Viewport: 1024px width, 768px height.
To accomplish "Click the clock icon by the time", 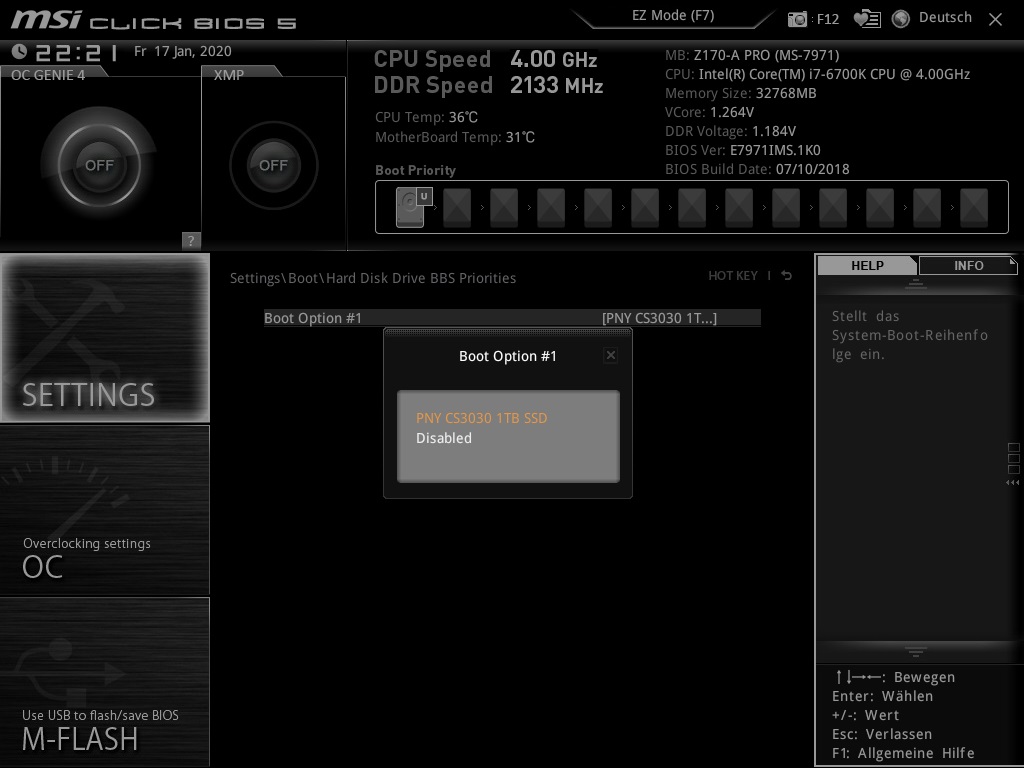I will pyautogui.click(x=19, y=51).
